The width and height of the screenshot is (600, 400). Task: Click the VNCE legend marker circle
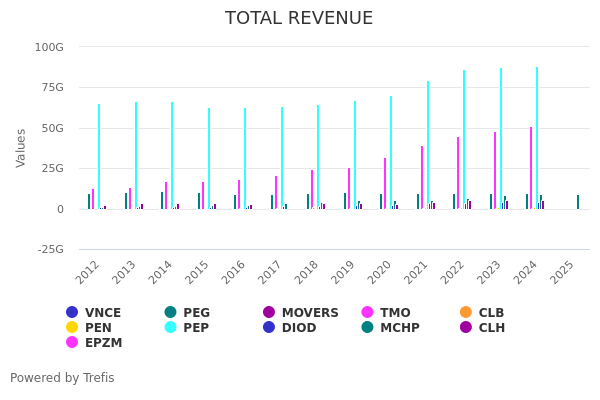coord(72,313)
